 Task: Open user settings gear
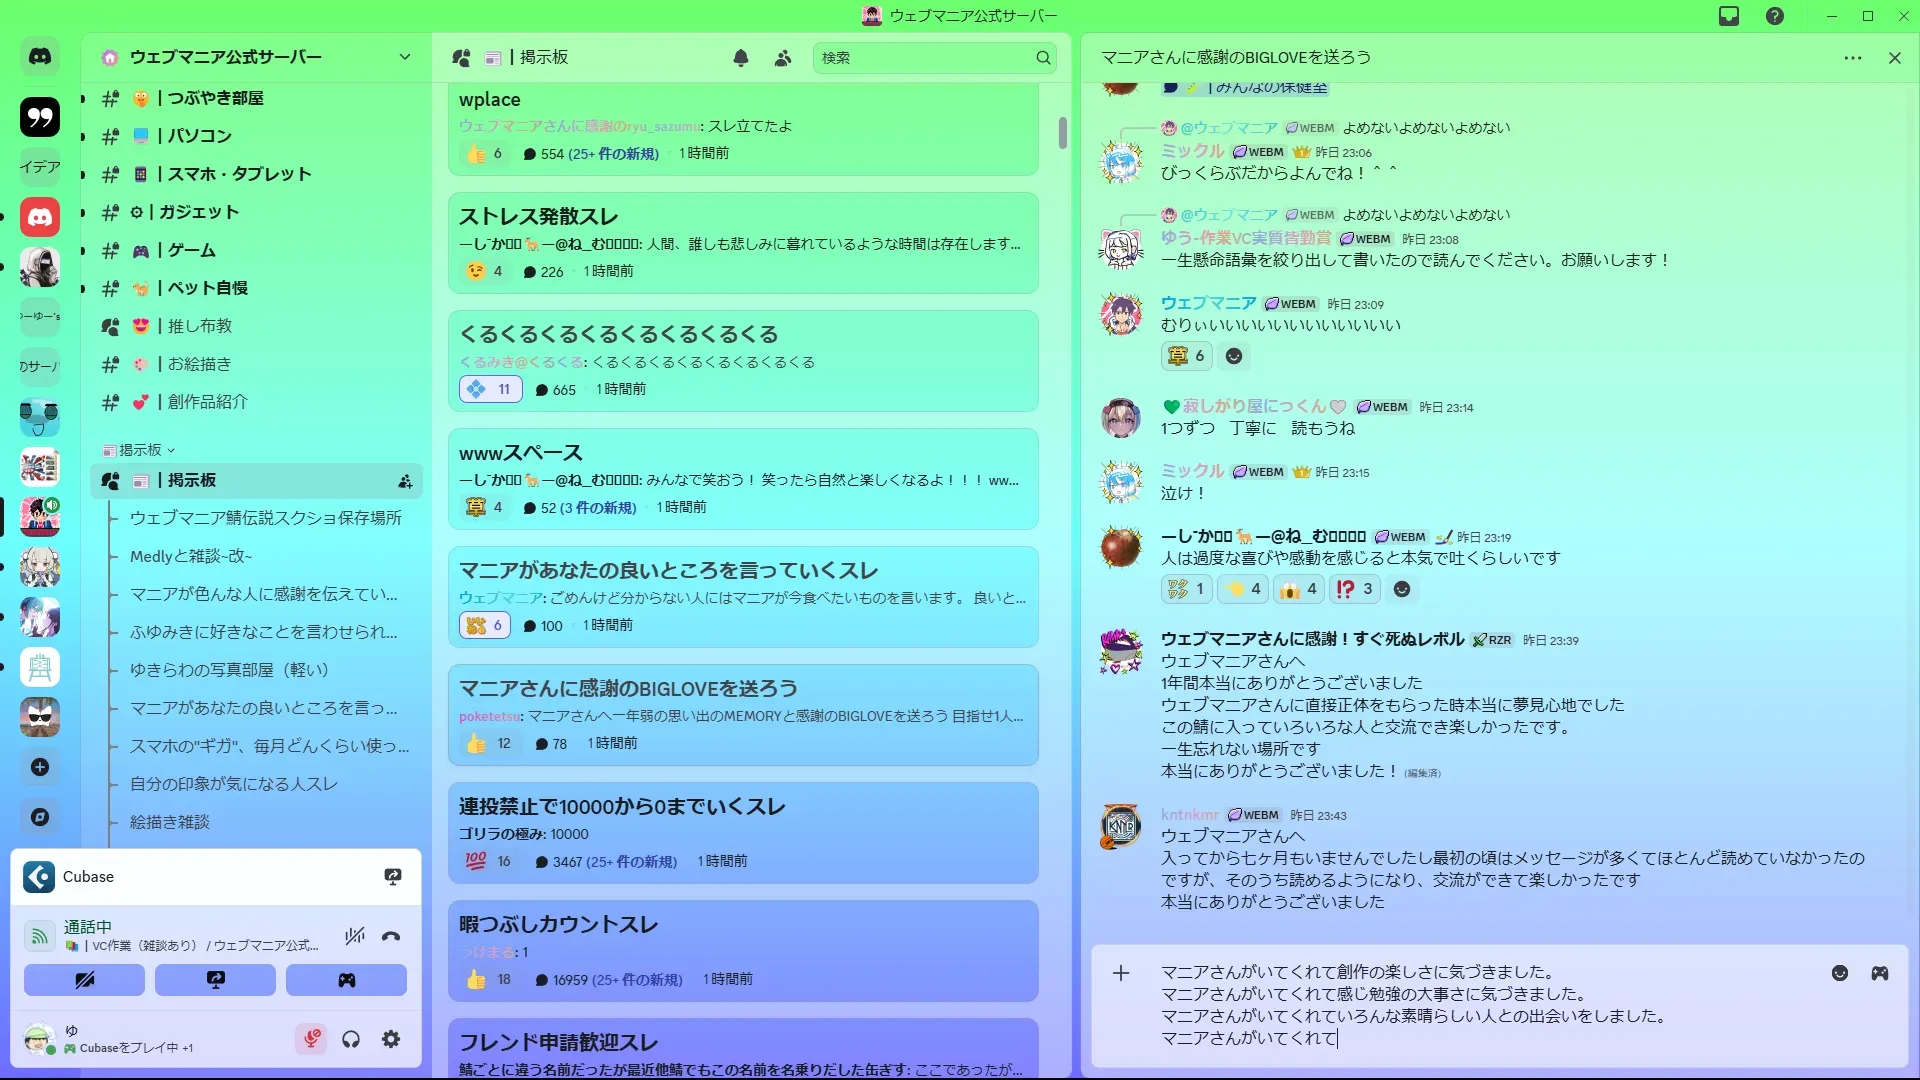(391, 1039)
